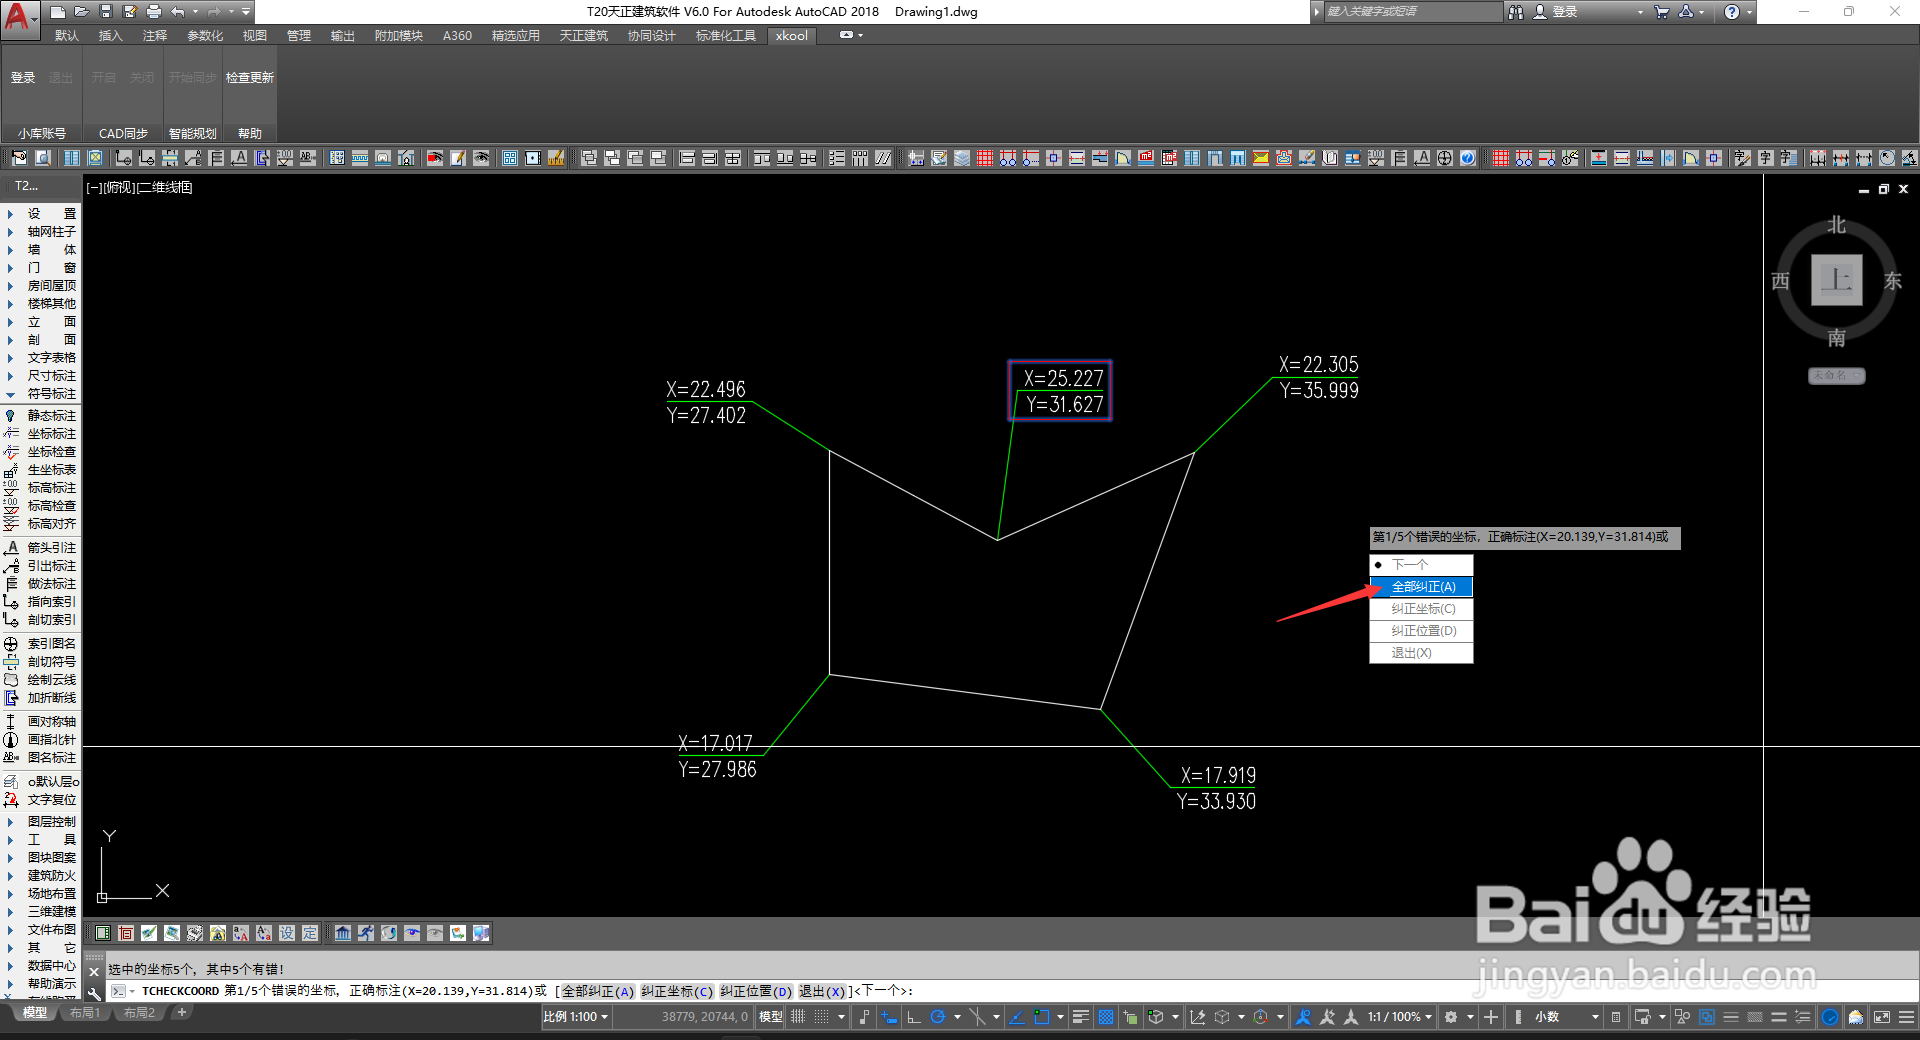Open the annotation scale 1:1 / 100% dropdown
Viewport: 1920px width, 1040px height.
click(x=1400, y=1017)
